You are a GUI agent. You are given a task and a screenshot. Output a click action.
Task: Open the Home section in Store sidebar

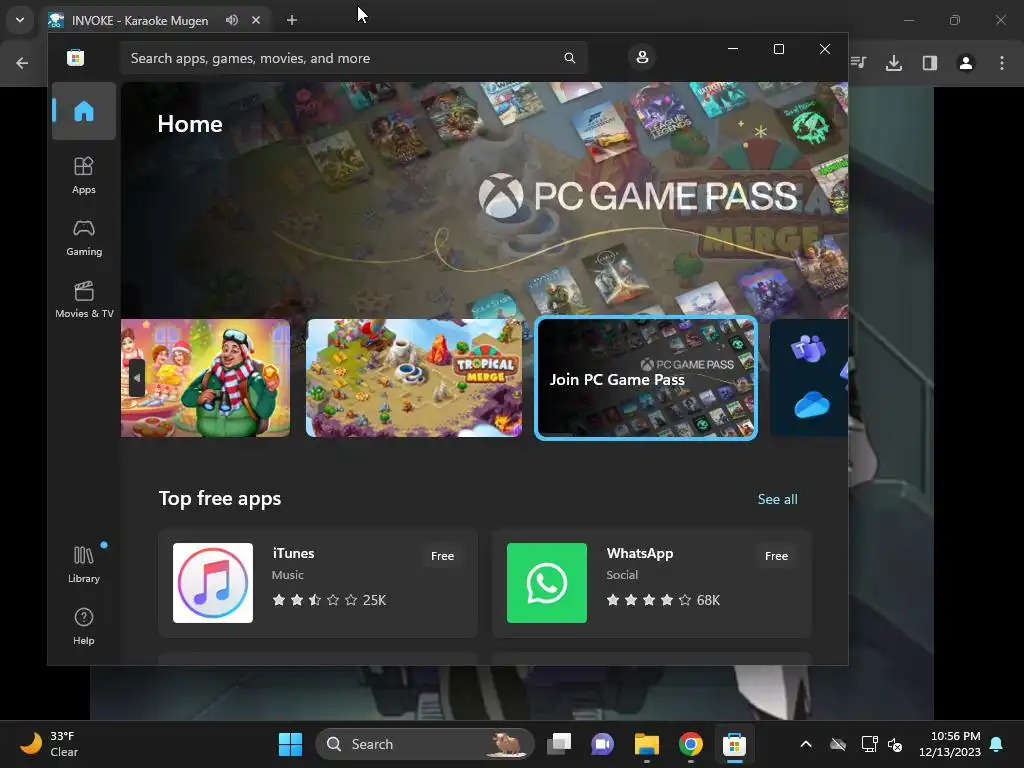click(x=84, y=111)
